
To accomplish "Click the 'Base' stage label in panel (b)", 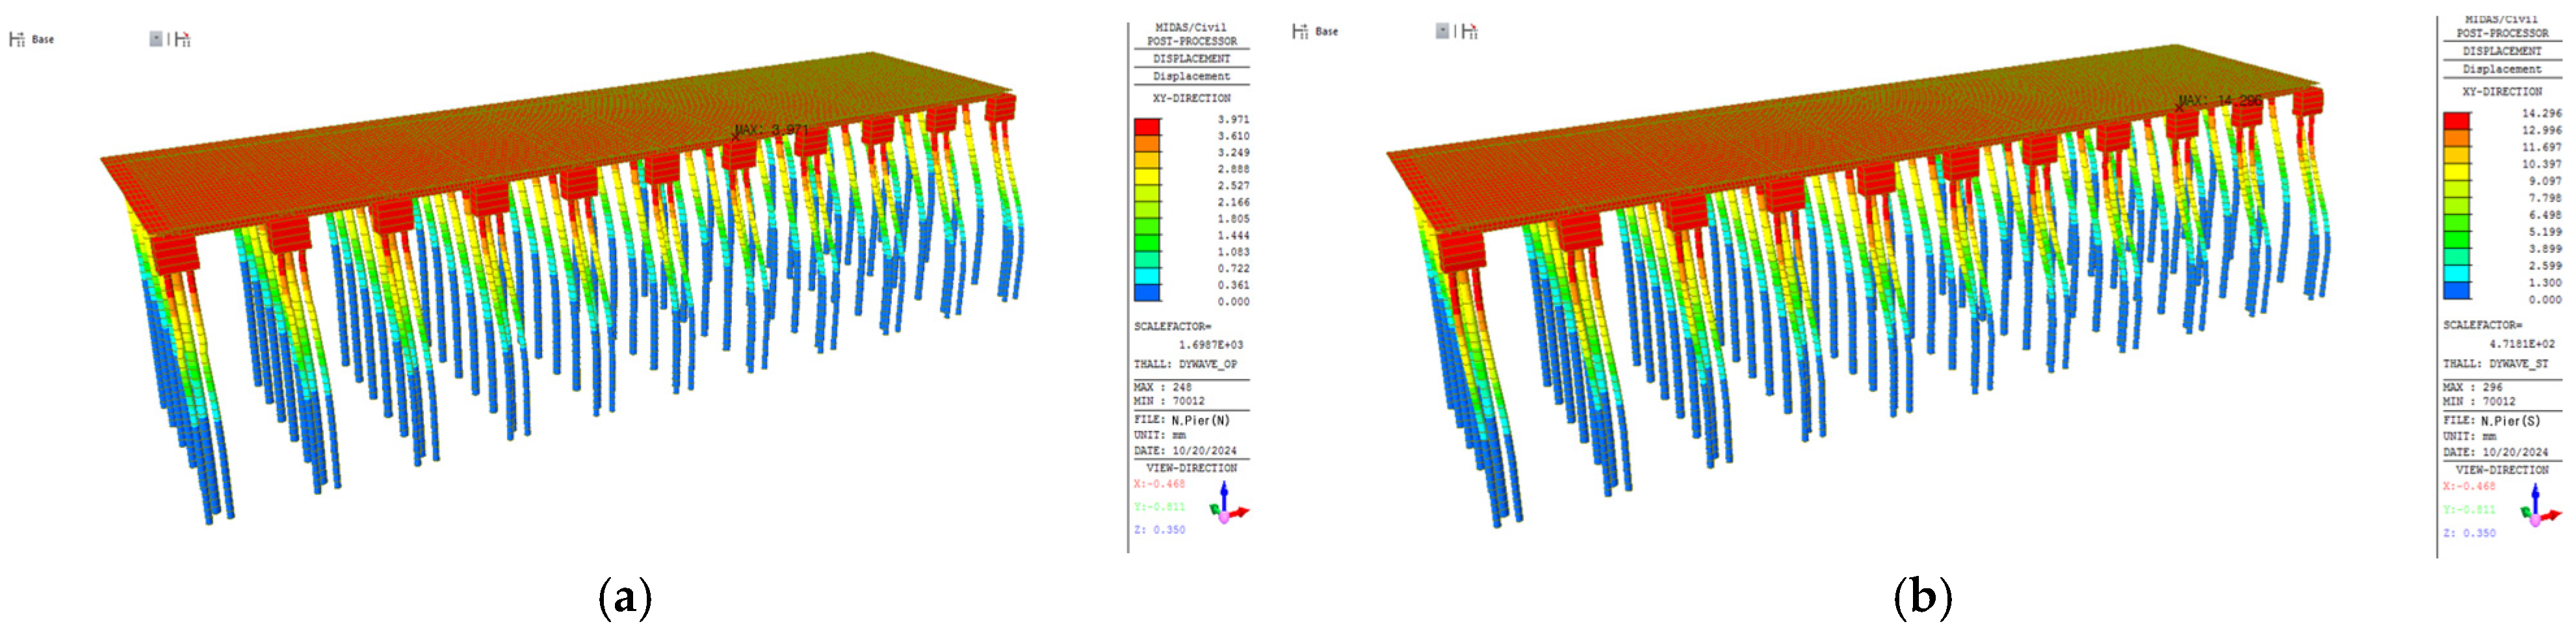I will [x=1326, y=32].
